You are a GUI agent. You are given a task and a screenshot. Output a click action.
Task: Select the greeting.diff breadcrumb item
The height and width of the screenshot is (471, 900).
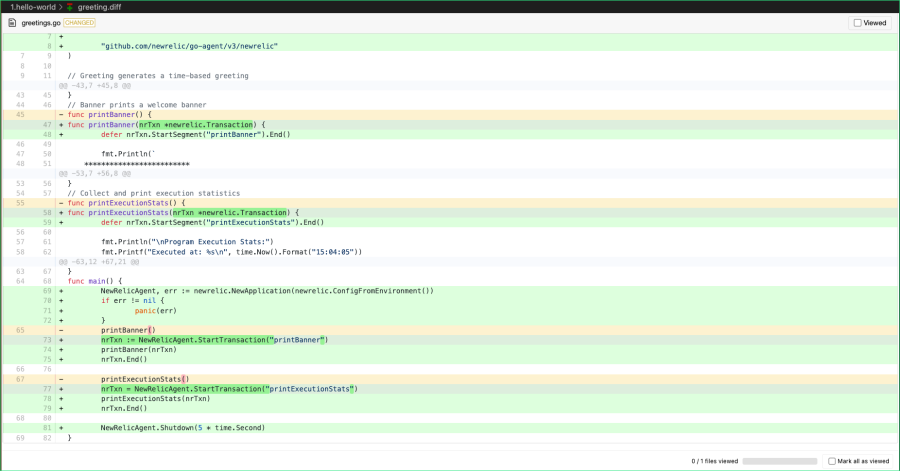[x=101, y=6]
